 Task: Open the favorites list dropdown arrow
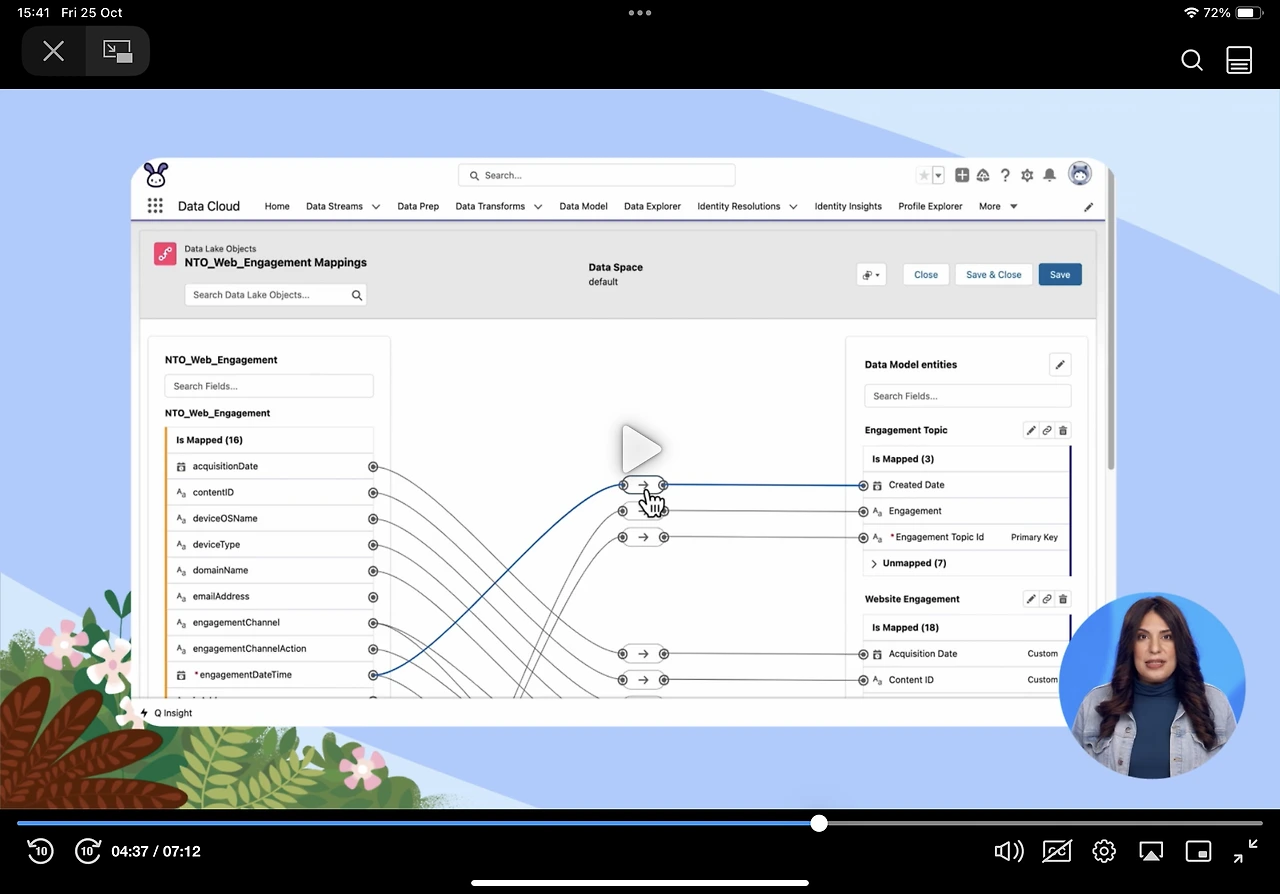938,175
